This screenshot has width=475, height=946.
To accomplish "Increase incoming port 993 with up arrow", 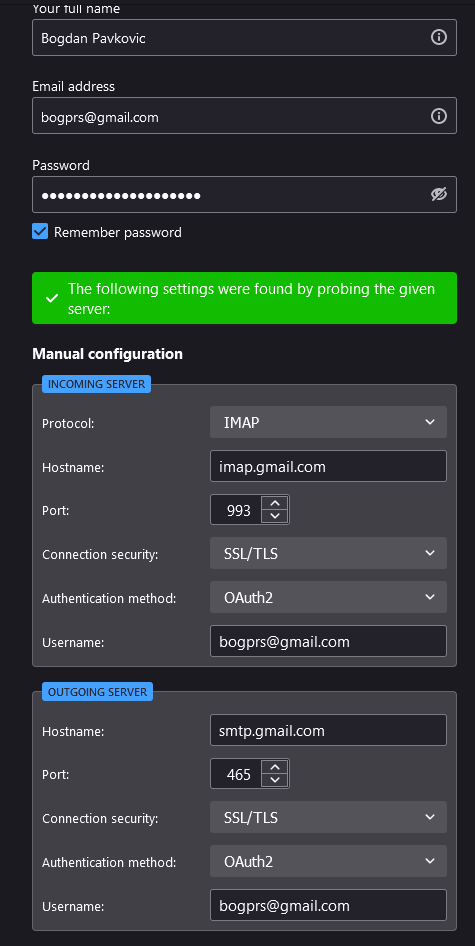I will click(x=275, y=503).
